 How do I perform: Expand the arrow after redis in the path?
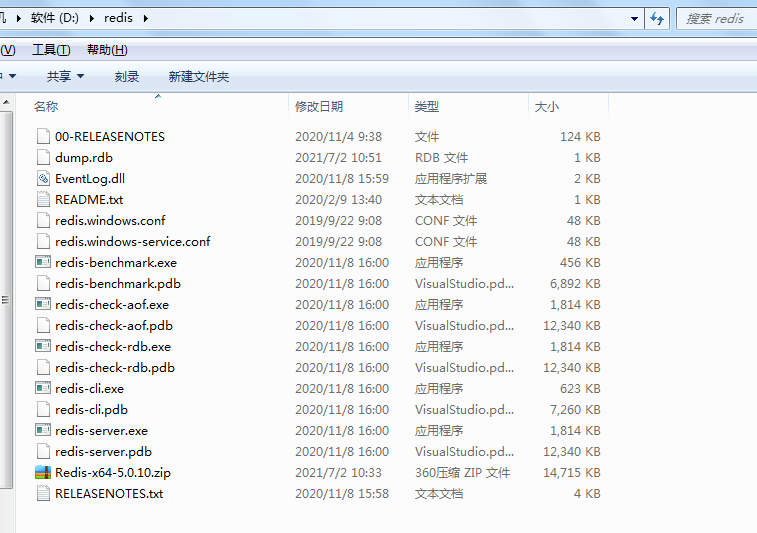click(146, 19)
